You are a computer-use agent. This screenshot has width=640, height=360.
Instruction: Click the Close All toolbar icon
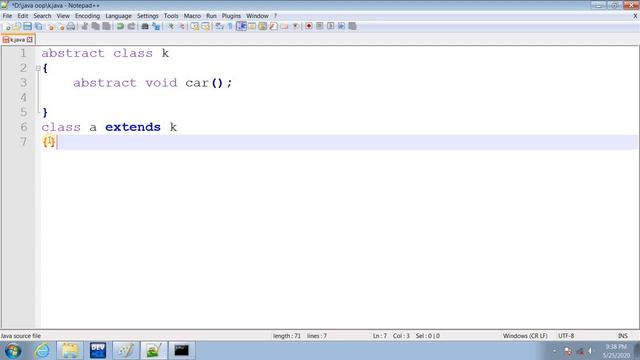point(61,27)
